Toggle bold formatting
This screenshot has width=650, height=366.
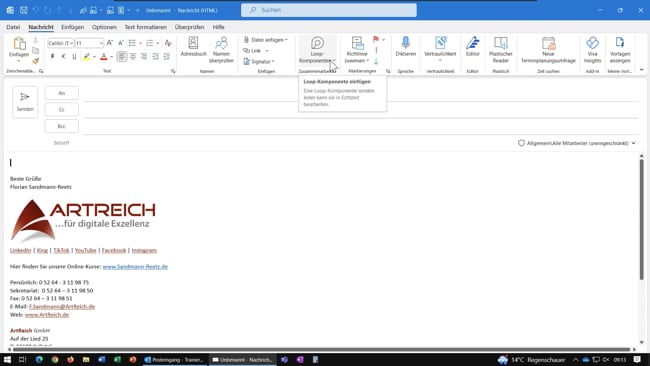(52, 56)
